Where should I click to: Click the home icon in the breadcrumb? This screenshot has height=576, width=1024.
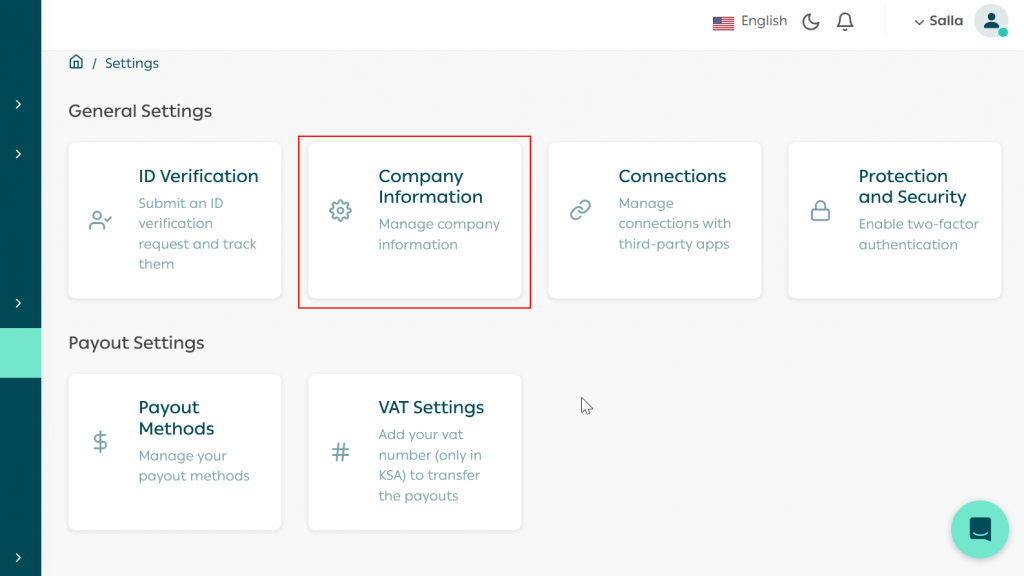[76, 63]
